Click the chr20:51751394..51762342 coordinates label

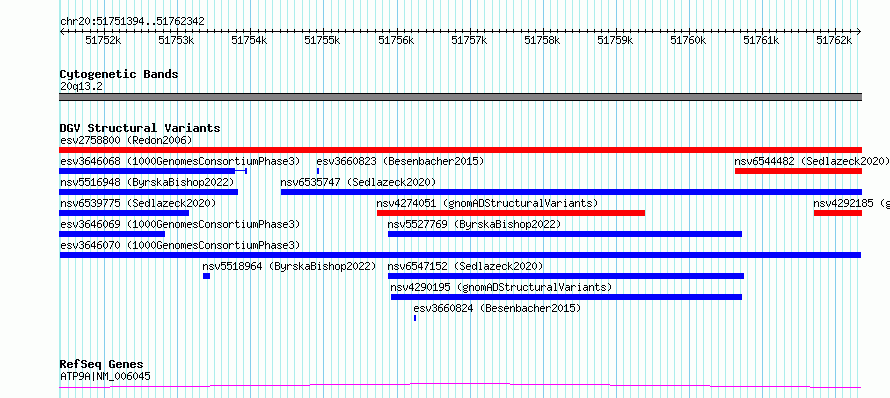click(x=132, y=21)
